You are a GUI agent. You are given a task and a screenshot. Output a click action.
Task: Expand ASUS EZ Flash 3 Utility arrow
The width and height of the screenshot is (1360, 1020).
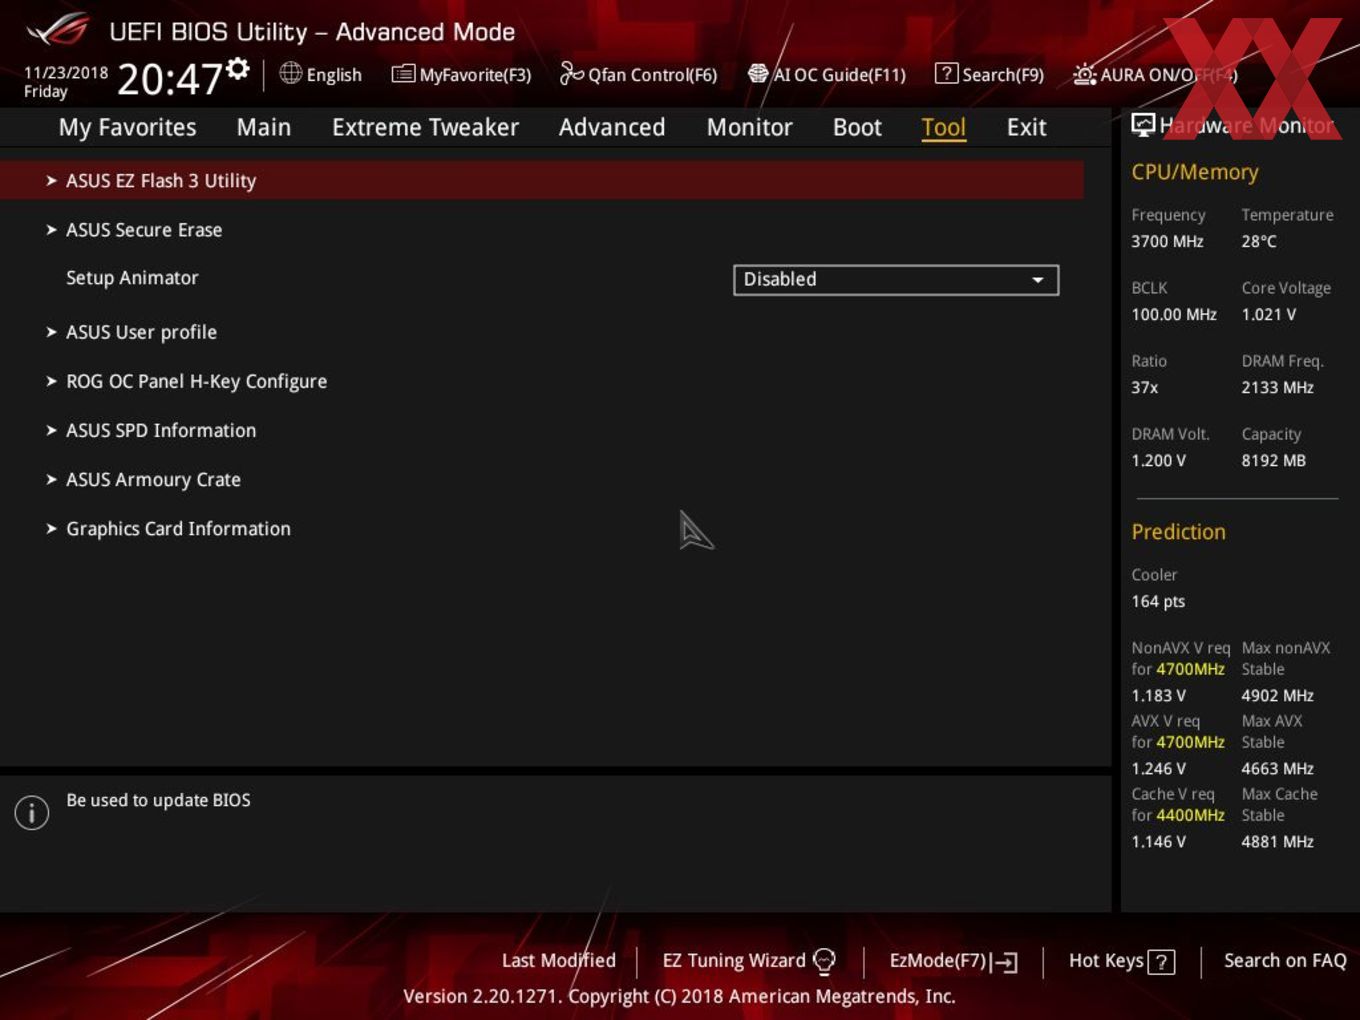51,181
